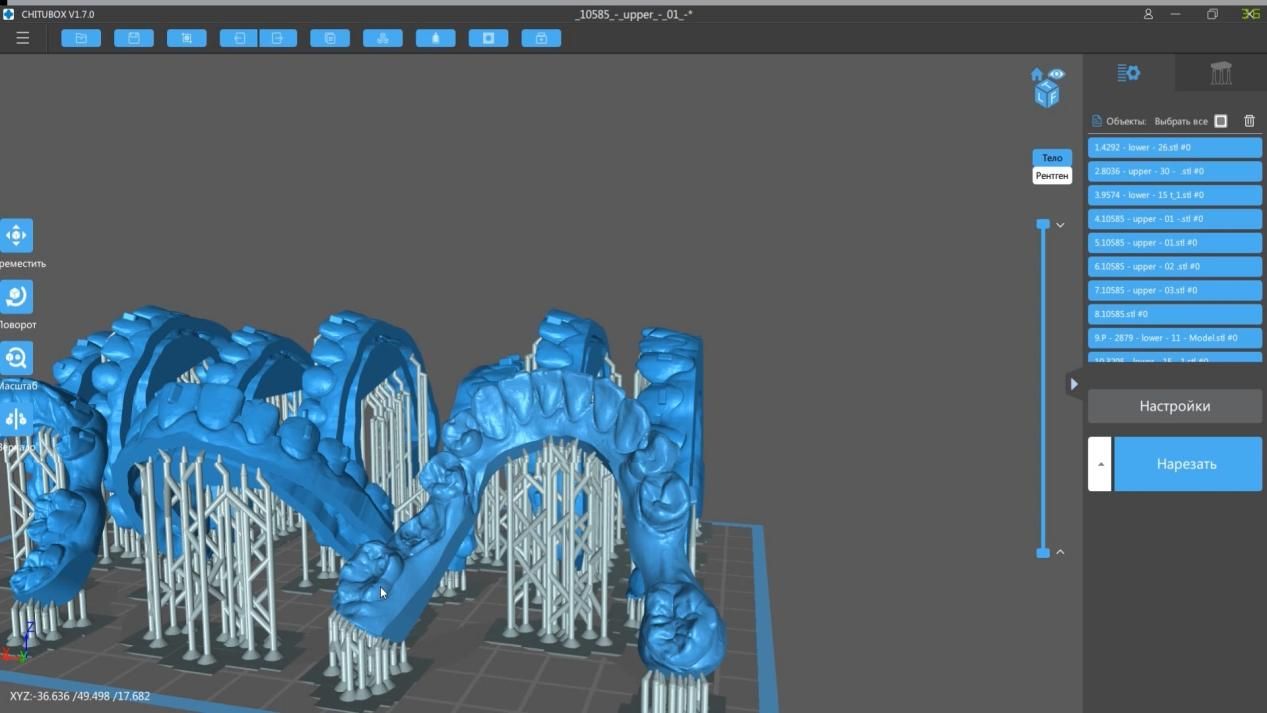Viewport: 1267px width, 713px height.
Task: Click the top handle of layer slider
Action: coord(1043,225)
